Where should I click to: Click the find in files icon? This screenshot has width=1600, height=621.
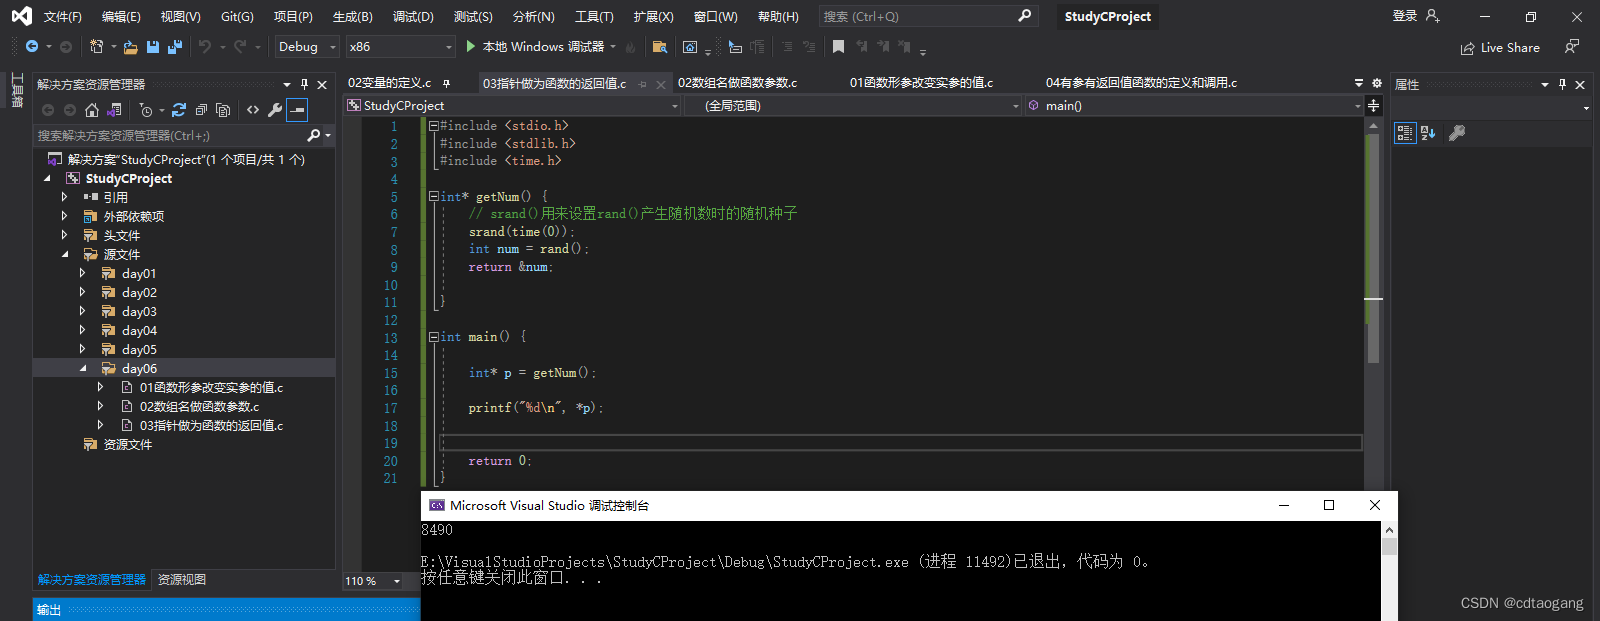(x=659, y=47)
